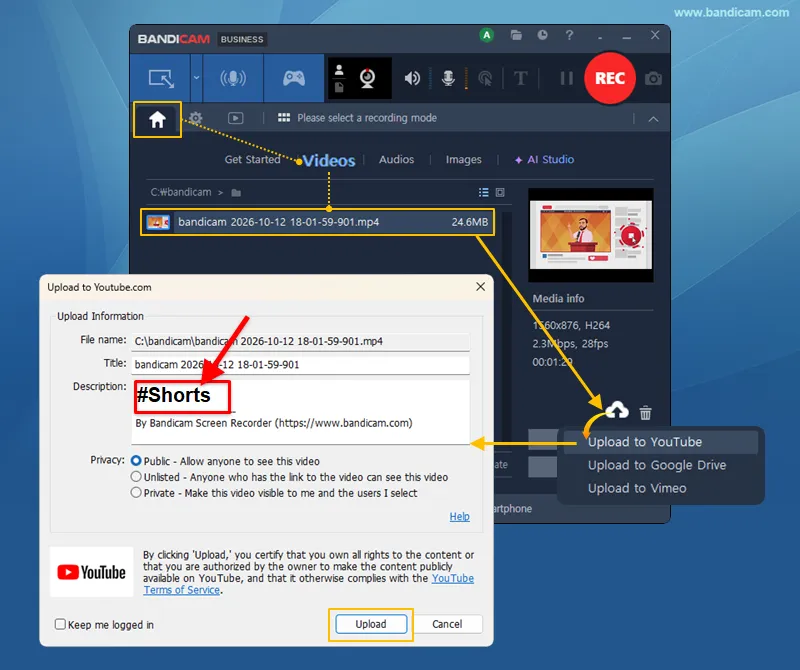The width and height of the screenshot is (800, 670).
Task: Switch to the Audios tab
Action: pyautogui.click(x=396, y=159)
